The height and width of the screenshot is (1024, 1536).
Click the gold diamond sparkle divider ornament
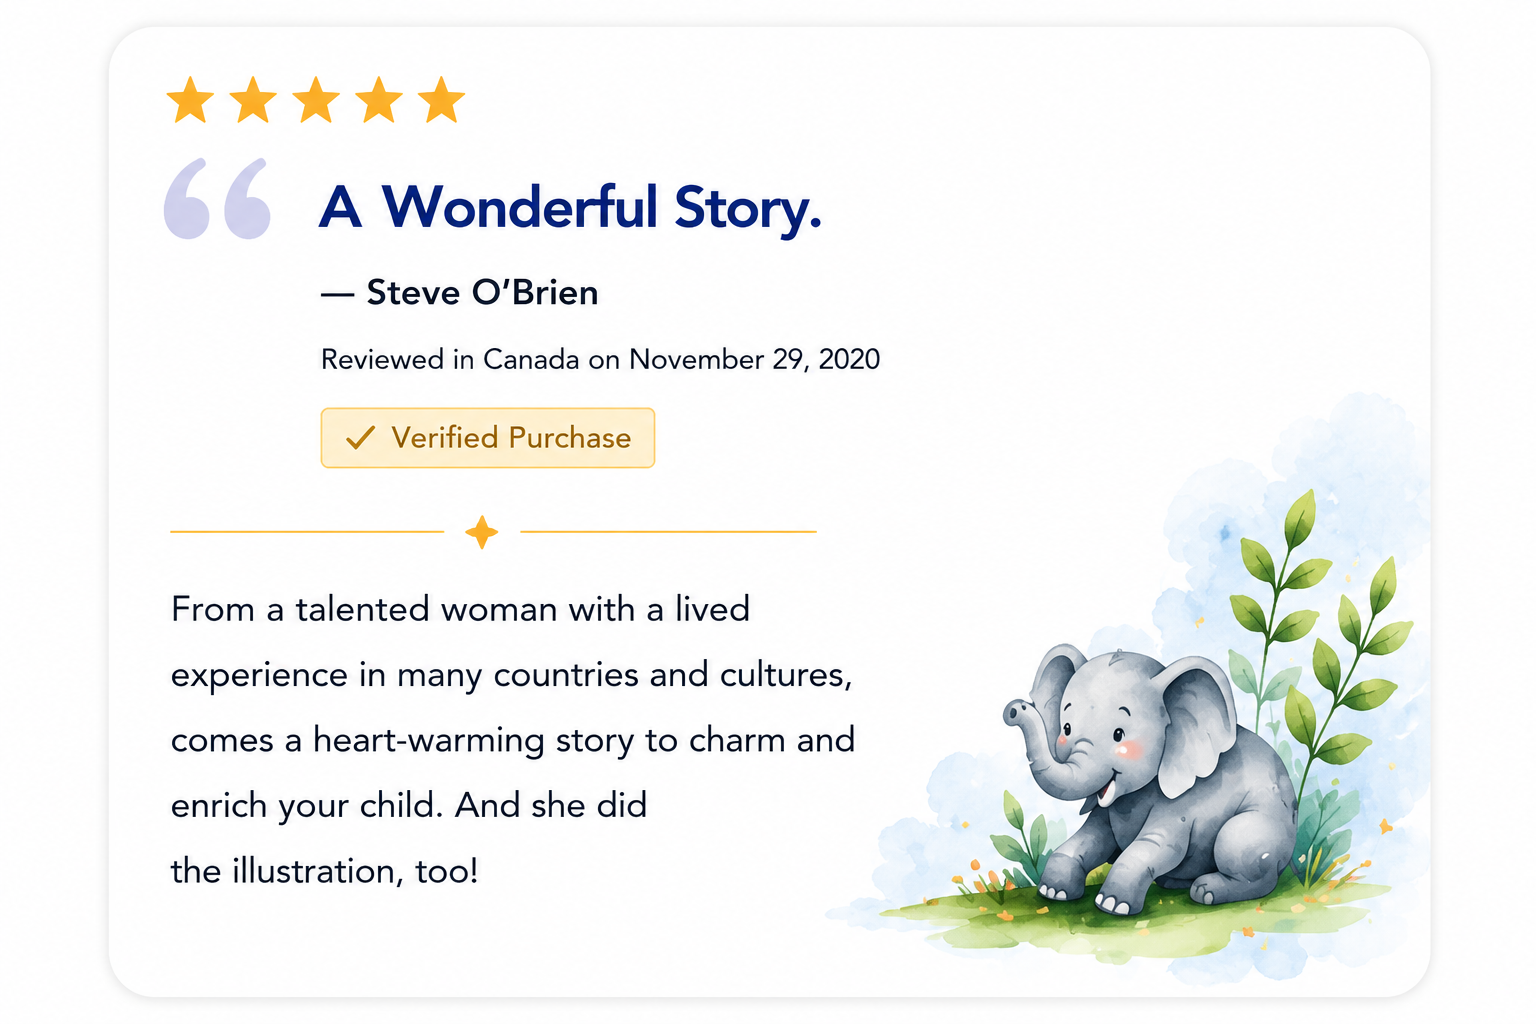[x=482, y=532]
